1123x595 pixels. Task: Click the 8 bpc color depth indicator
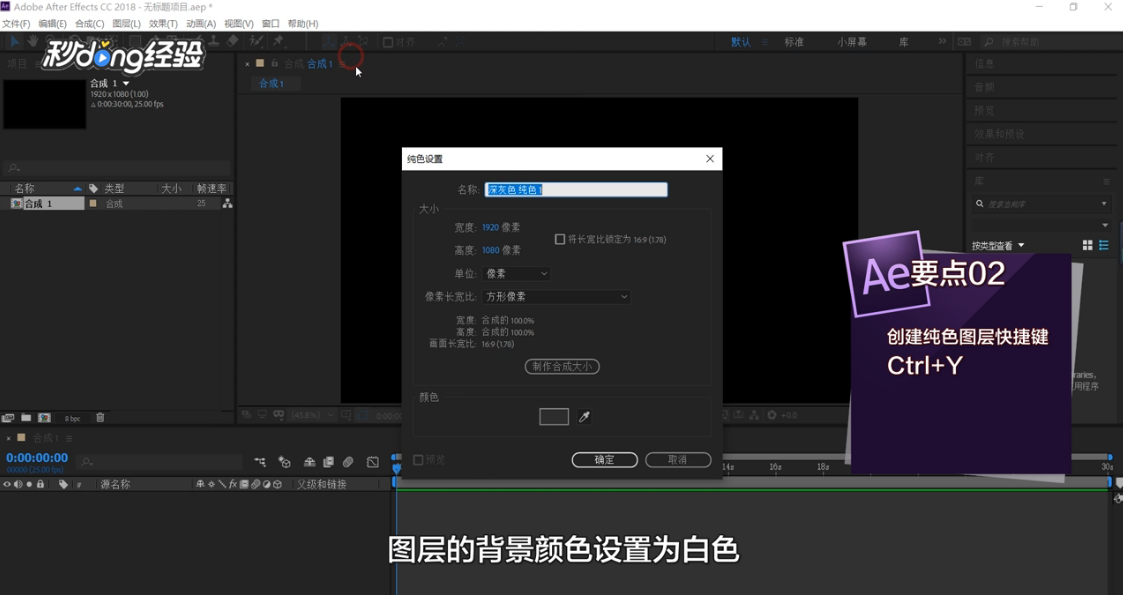click(72, 418)
